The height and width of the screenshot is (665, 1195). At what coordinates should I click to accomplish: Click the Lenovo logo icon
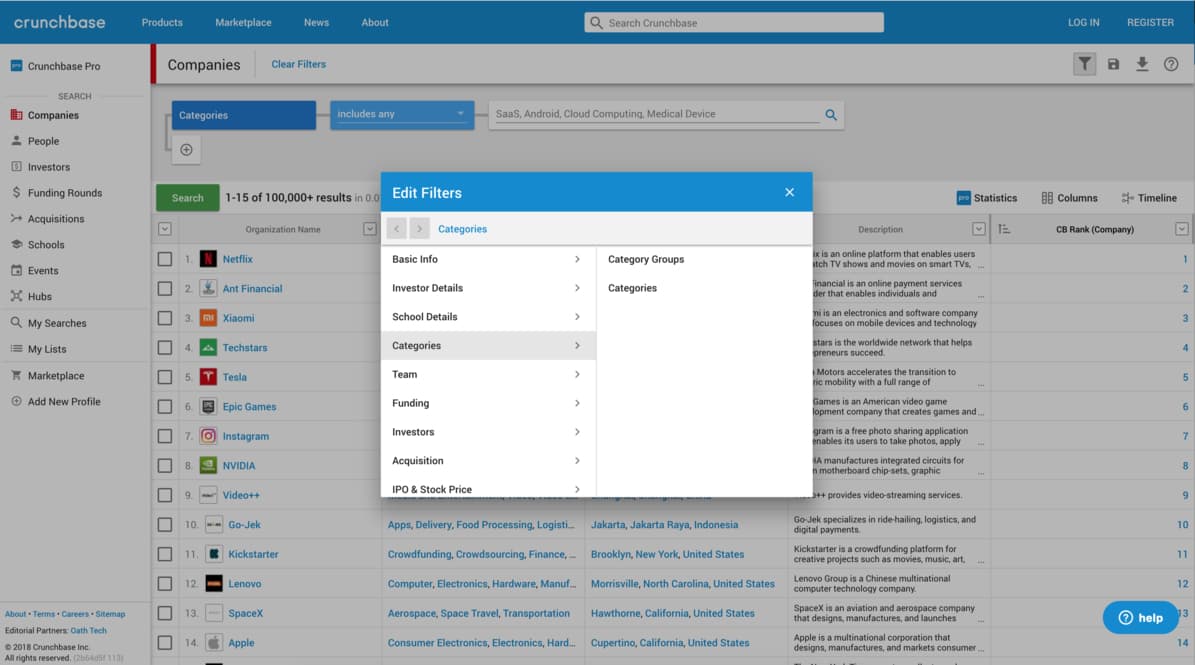(214, 583)
